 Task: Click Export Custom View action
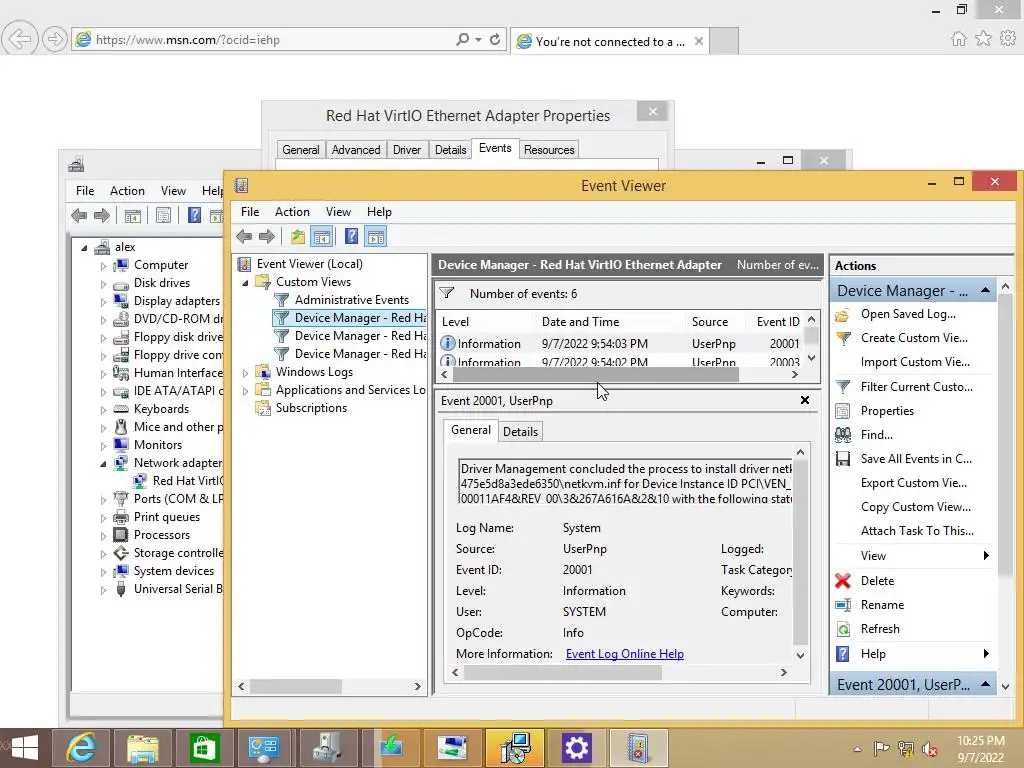(x=914, y=483)
